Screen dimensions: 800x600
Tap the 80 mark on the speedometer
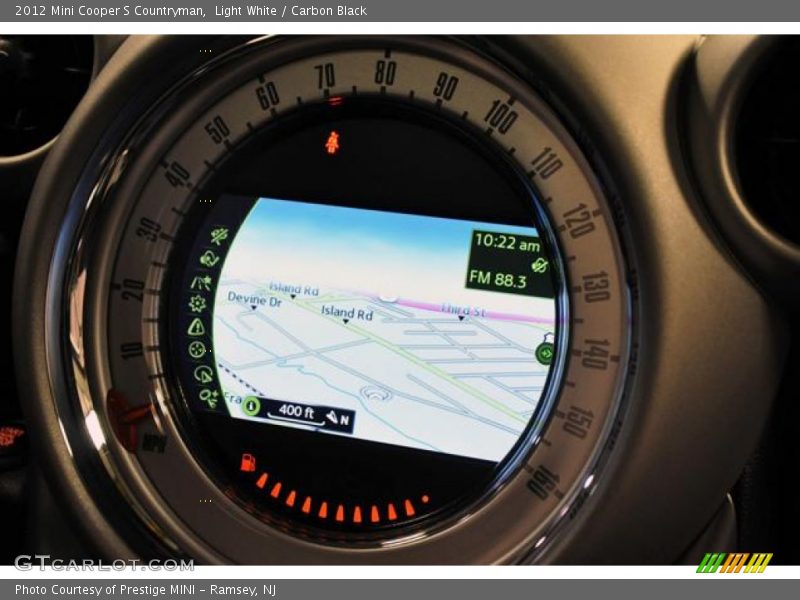385,72
